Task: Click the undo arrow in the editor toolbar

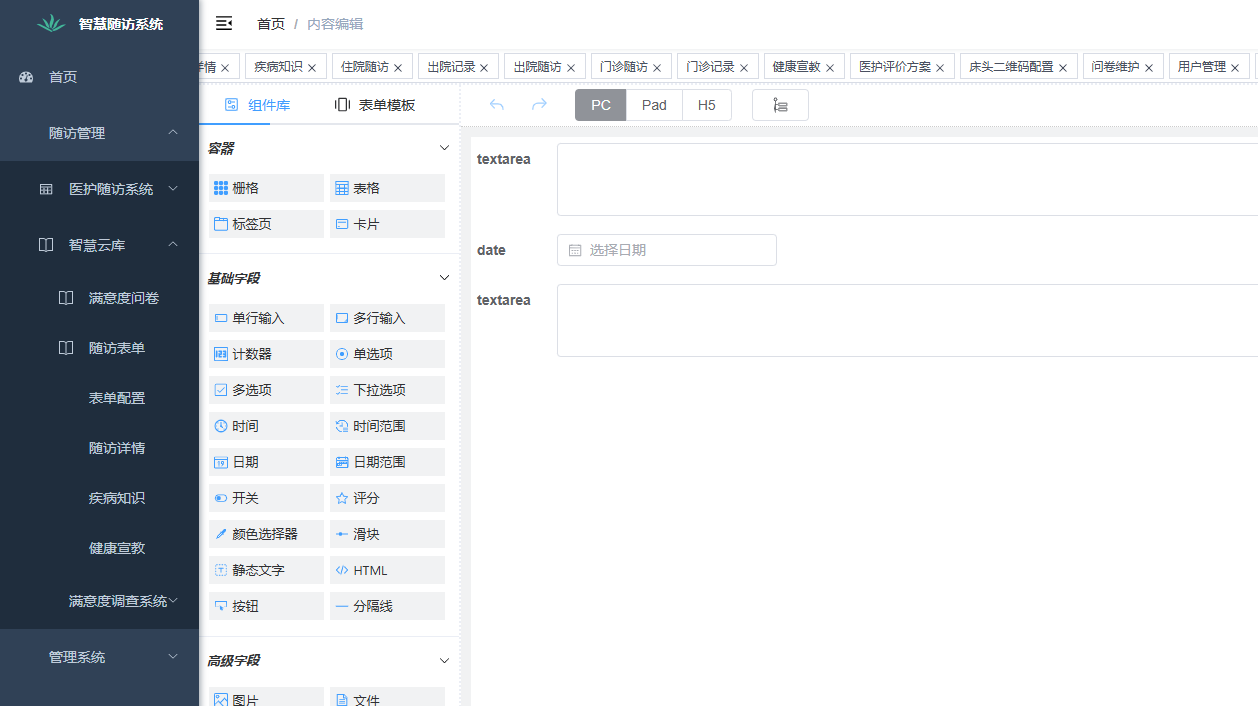Action: (x=497, y=104)
